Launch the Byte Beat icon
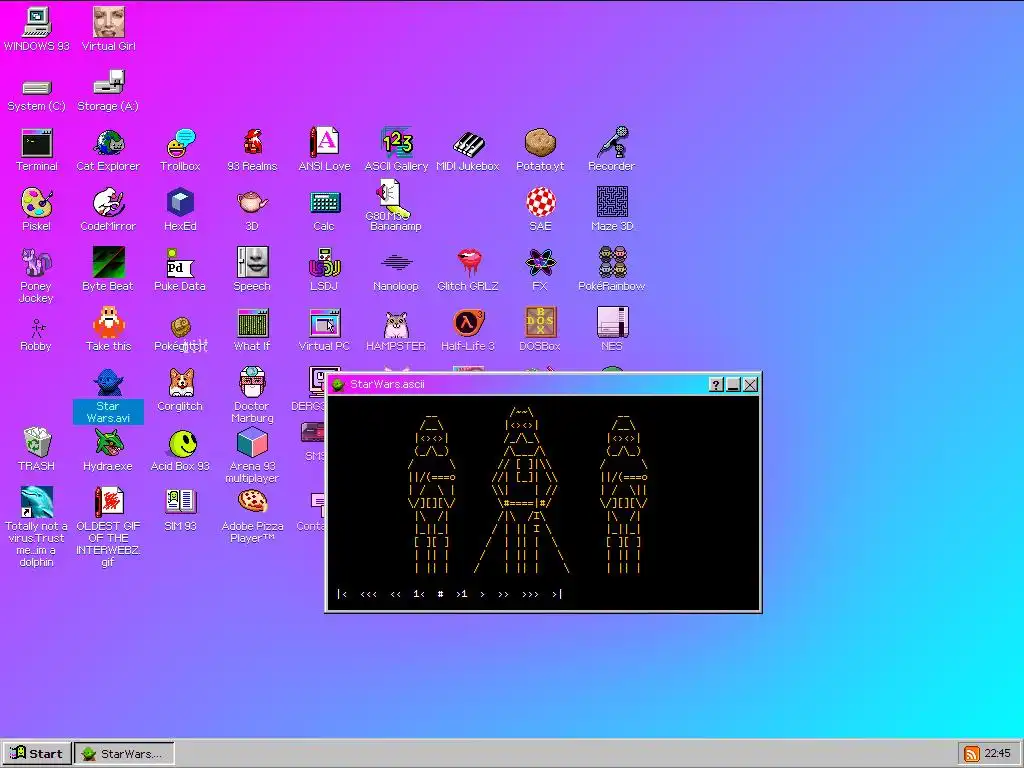This screenshot has height=768, width=1024. 108,269
